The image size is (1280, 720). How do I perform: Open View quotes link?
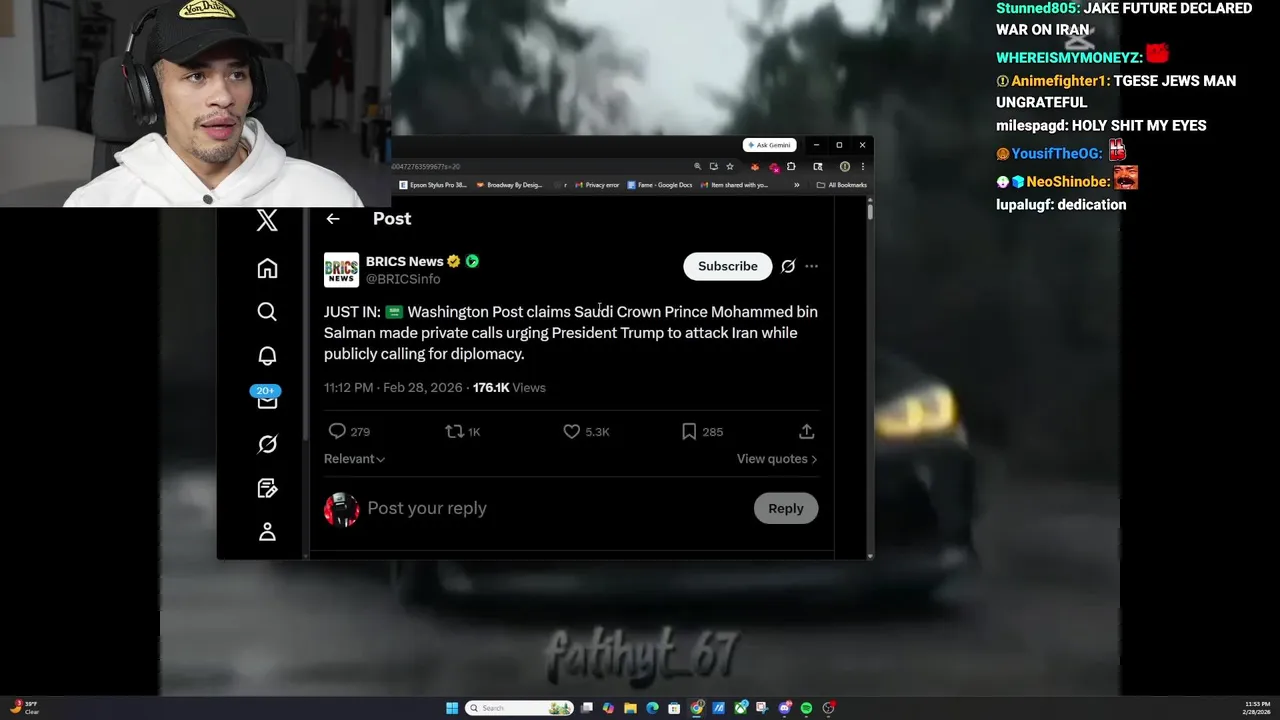777,459
